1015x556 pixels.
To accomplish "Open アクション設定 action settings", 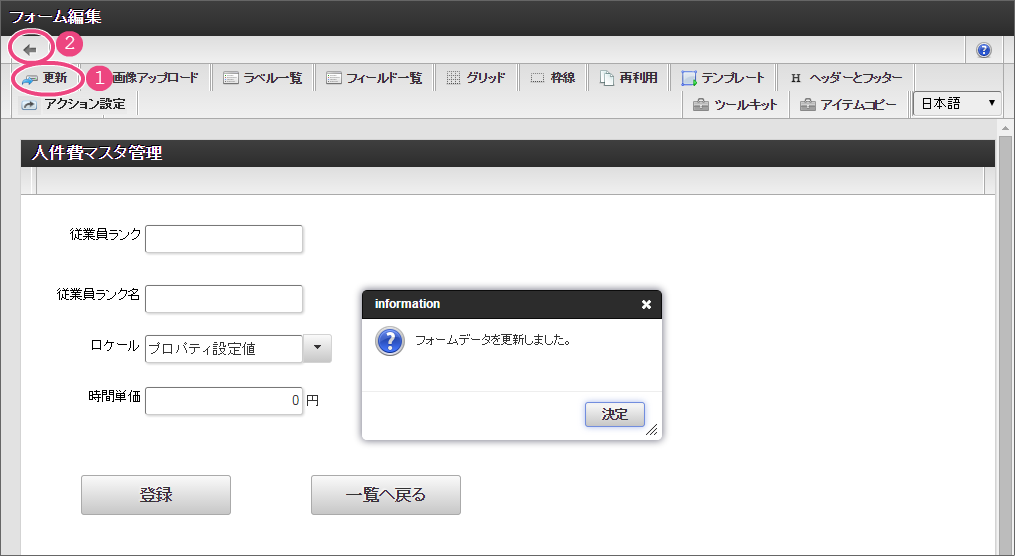I will point(74,104).
